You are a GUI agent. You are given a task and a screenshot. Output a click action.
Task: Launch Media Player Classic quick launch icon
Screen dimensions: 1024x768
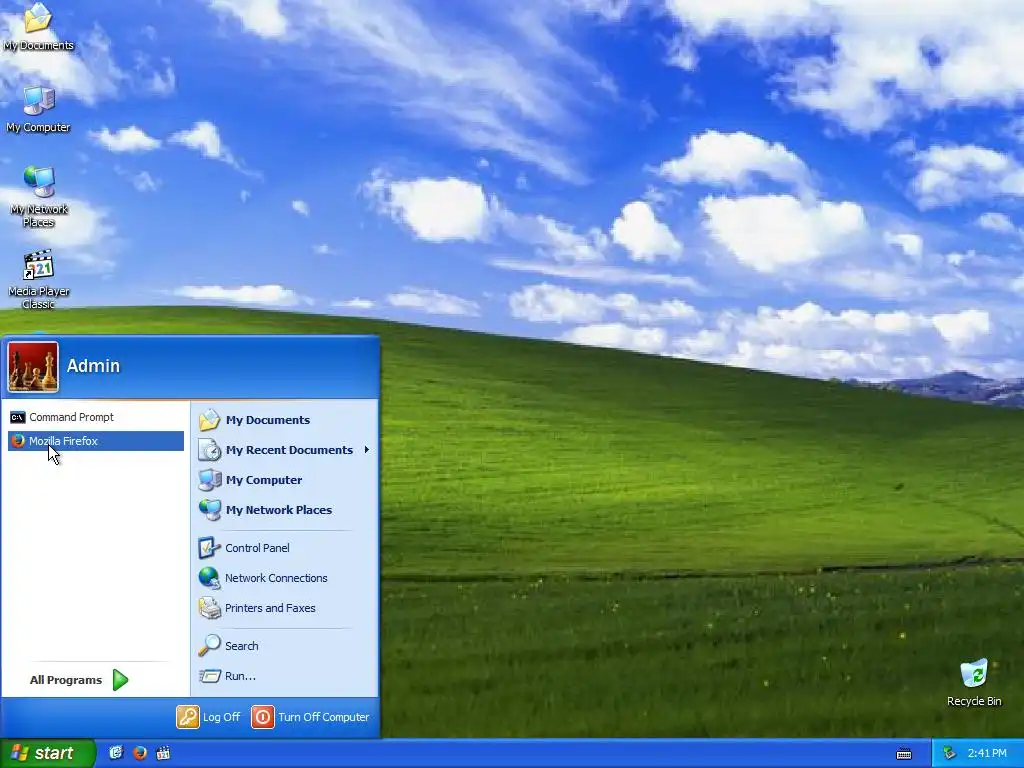tap(163, 753)
